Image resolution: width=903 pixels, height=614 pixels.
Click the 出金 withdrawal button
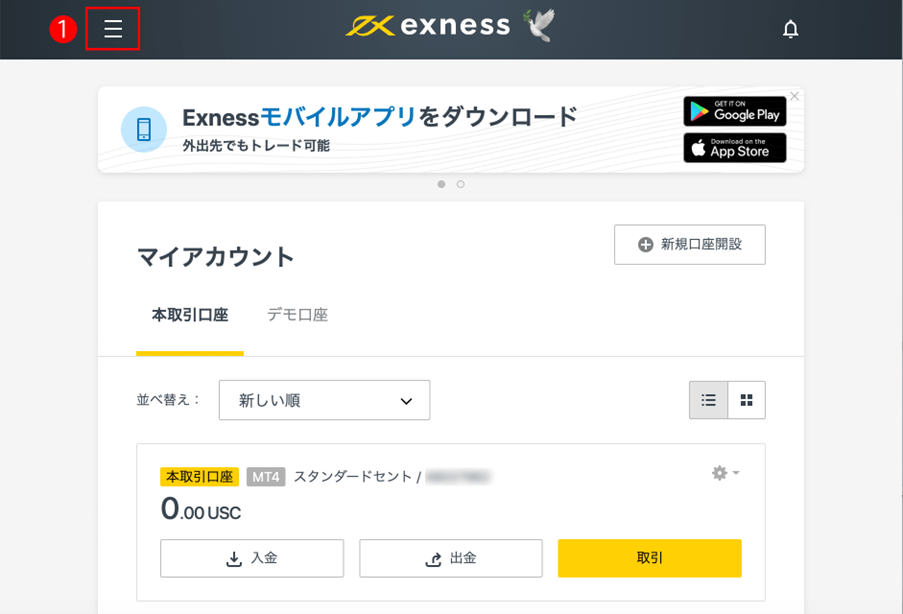pos(451,558)
